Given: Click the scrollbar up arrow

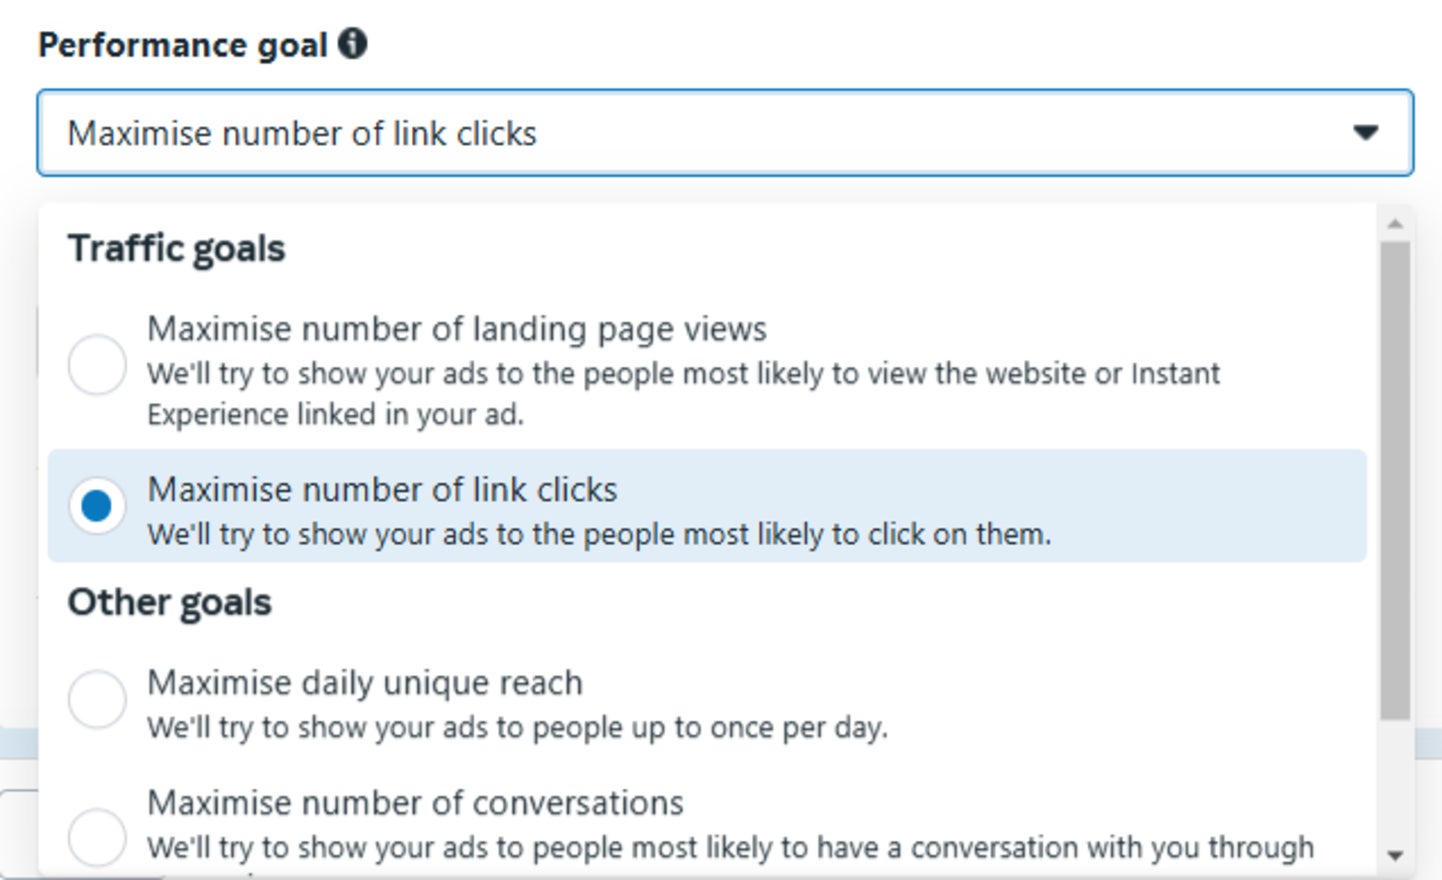Looking at the screenshot, I should point(1396,224).
